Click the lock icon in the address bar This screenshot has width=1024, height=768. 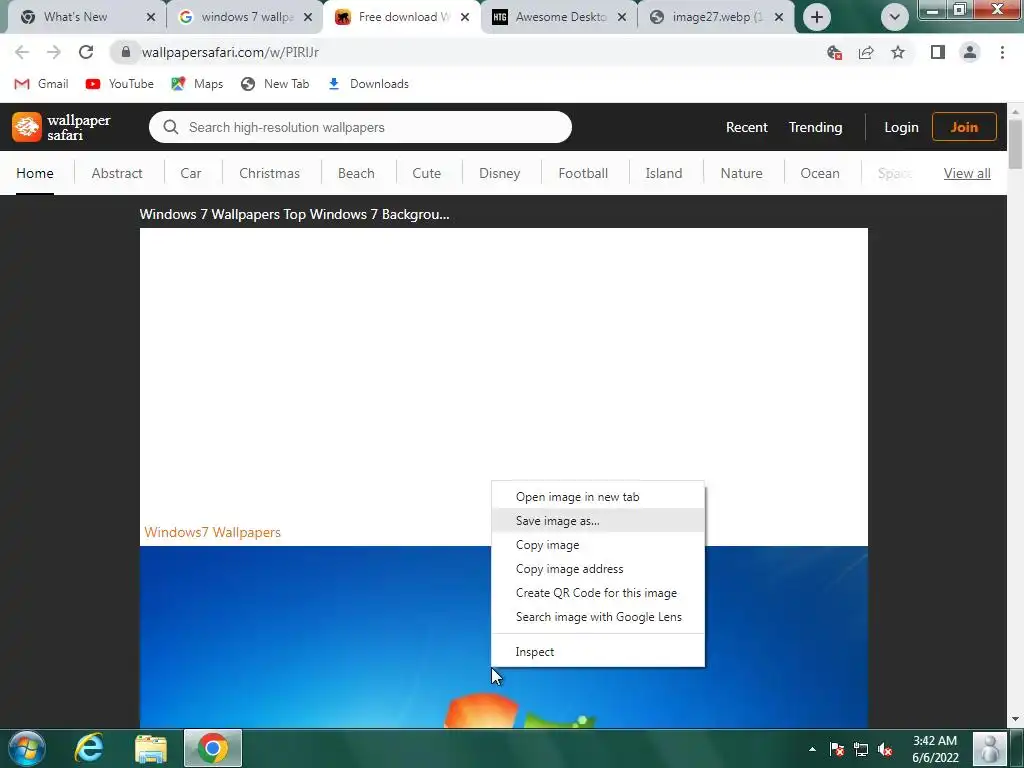pos(126,52)
